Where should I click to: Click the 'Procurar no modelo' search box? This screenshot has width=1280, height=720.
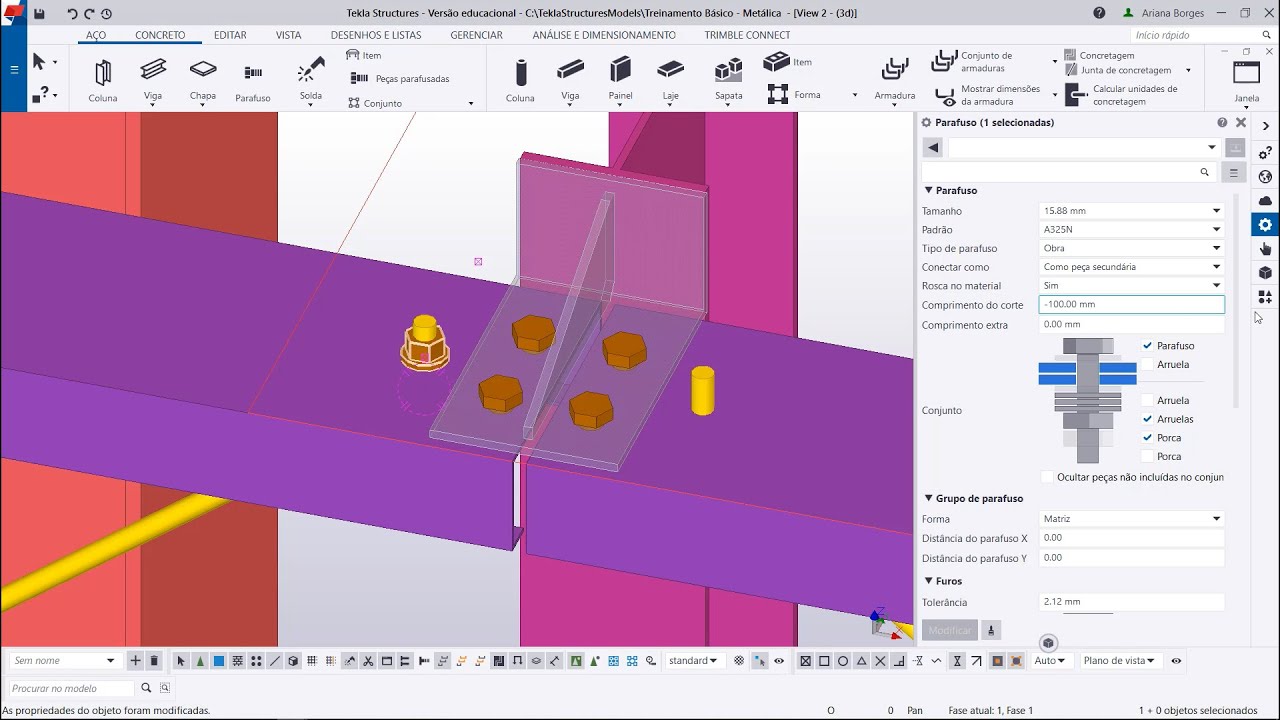(71, 688)
